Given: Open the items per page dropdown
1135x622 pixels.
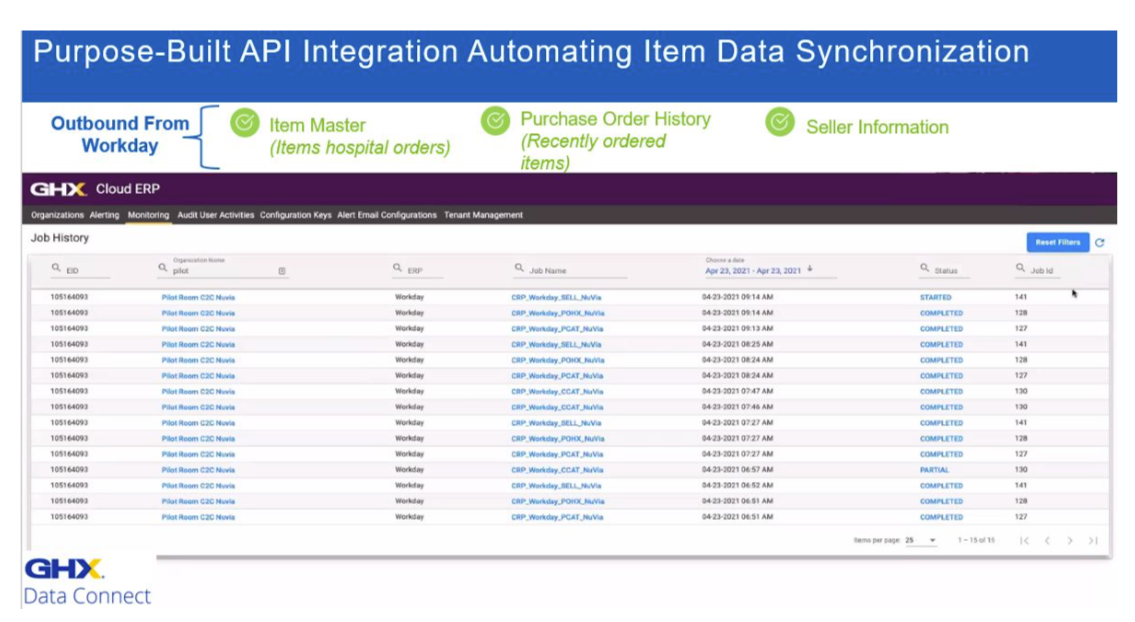Looking at the screenshot, I should 930,540.
